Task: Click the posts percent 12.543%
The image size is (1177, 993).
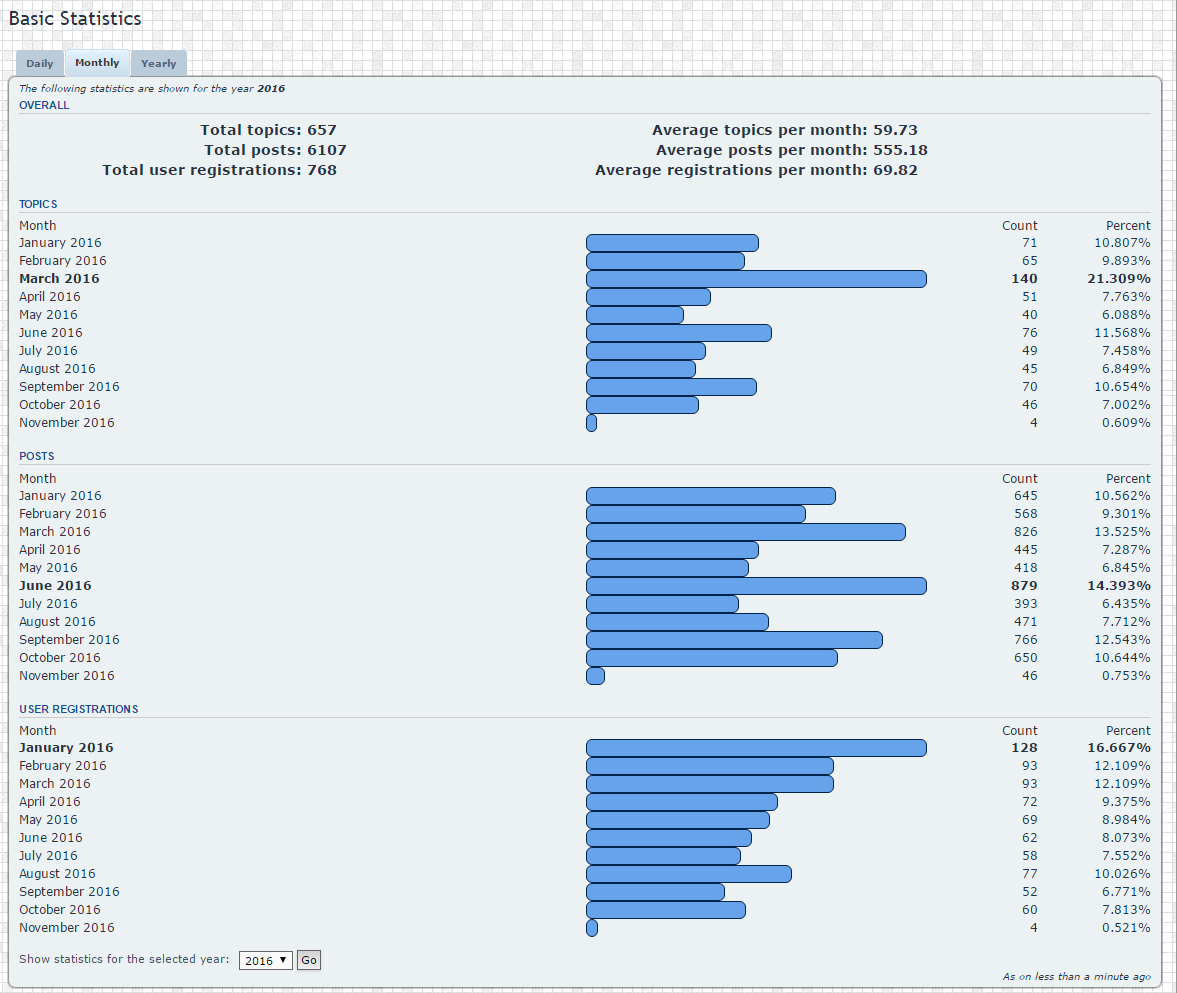Action: pyautogui.click(x=1121, y=639)
